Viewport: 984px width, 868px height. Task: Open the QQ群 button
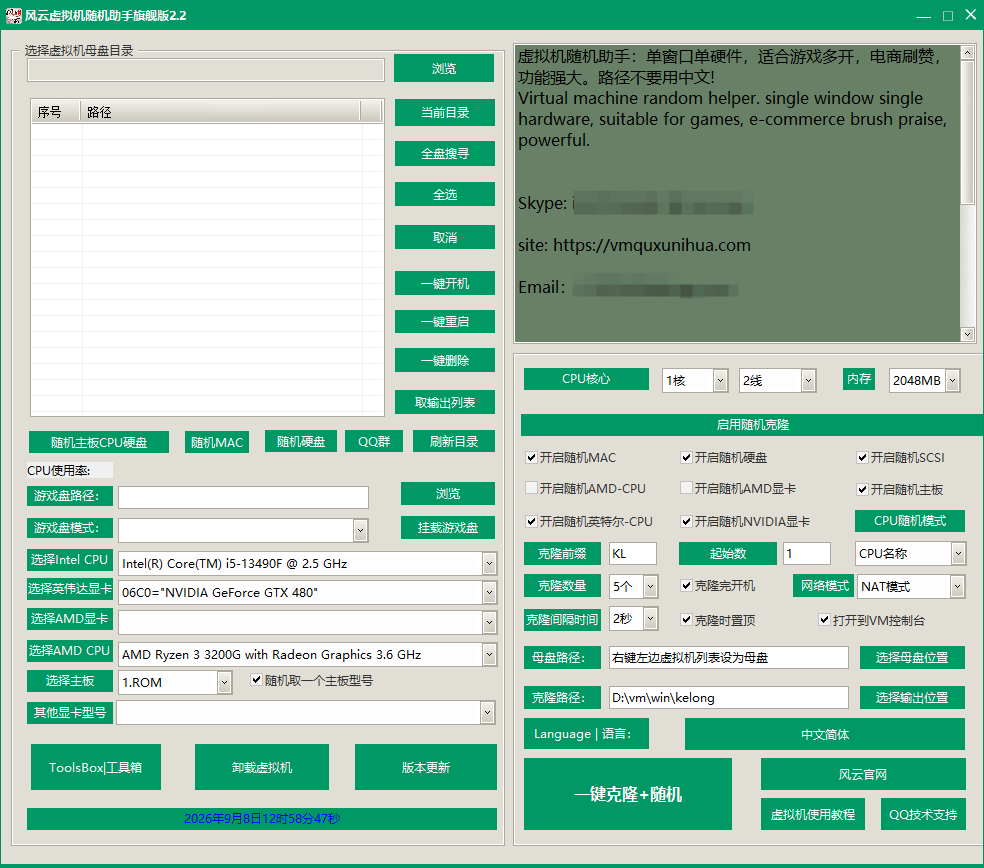coord(374,441)
